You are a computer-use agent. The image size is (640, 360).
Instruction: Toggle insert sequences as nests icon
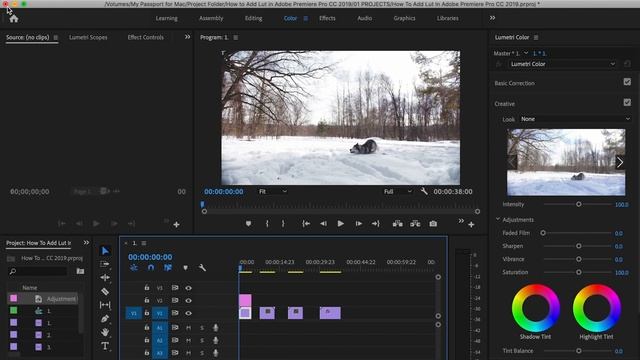(134, 268)
